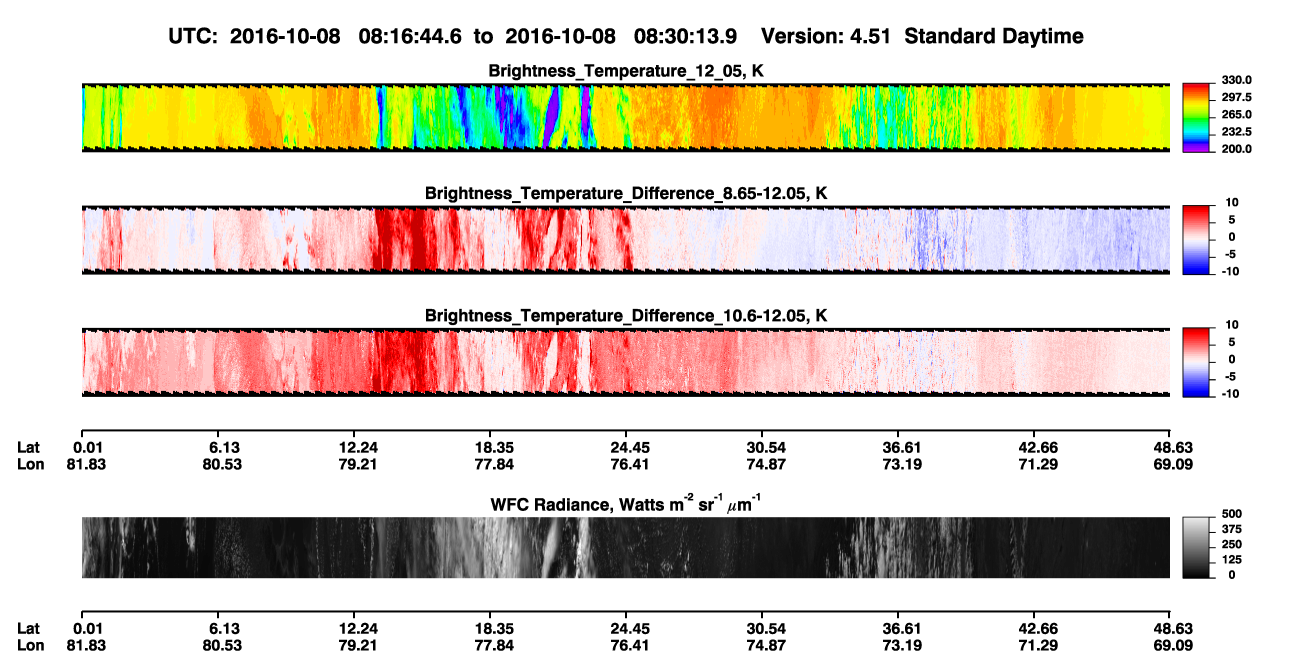This screenshot has height=667, width=1300.
Task: Click latitude 18.35 on axis above WFC panel
Action: pos(494,447)
